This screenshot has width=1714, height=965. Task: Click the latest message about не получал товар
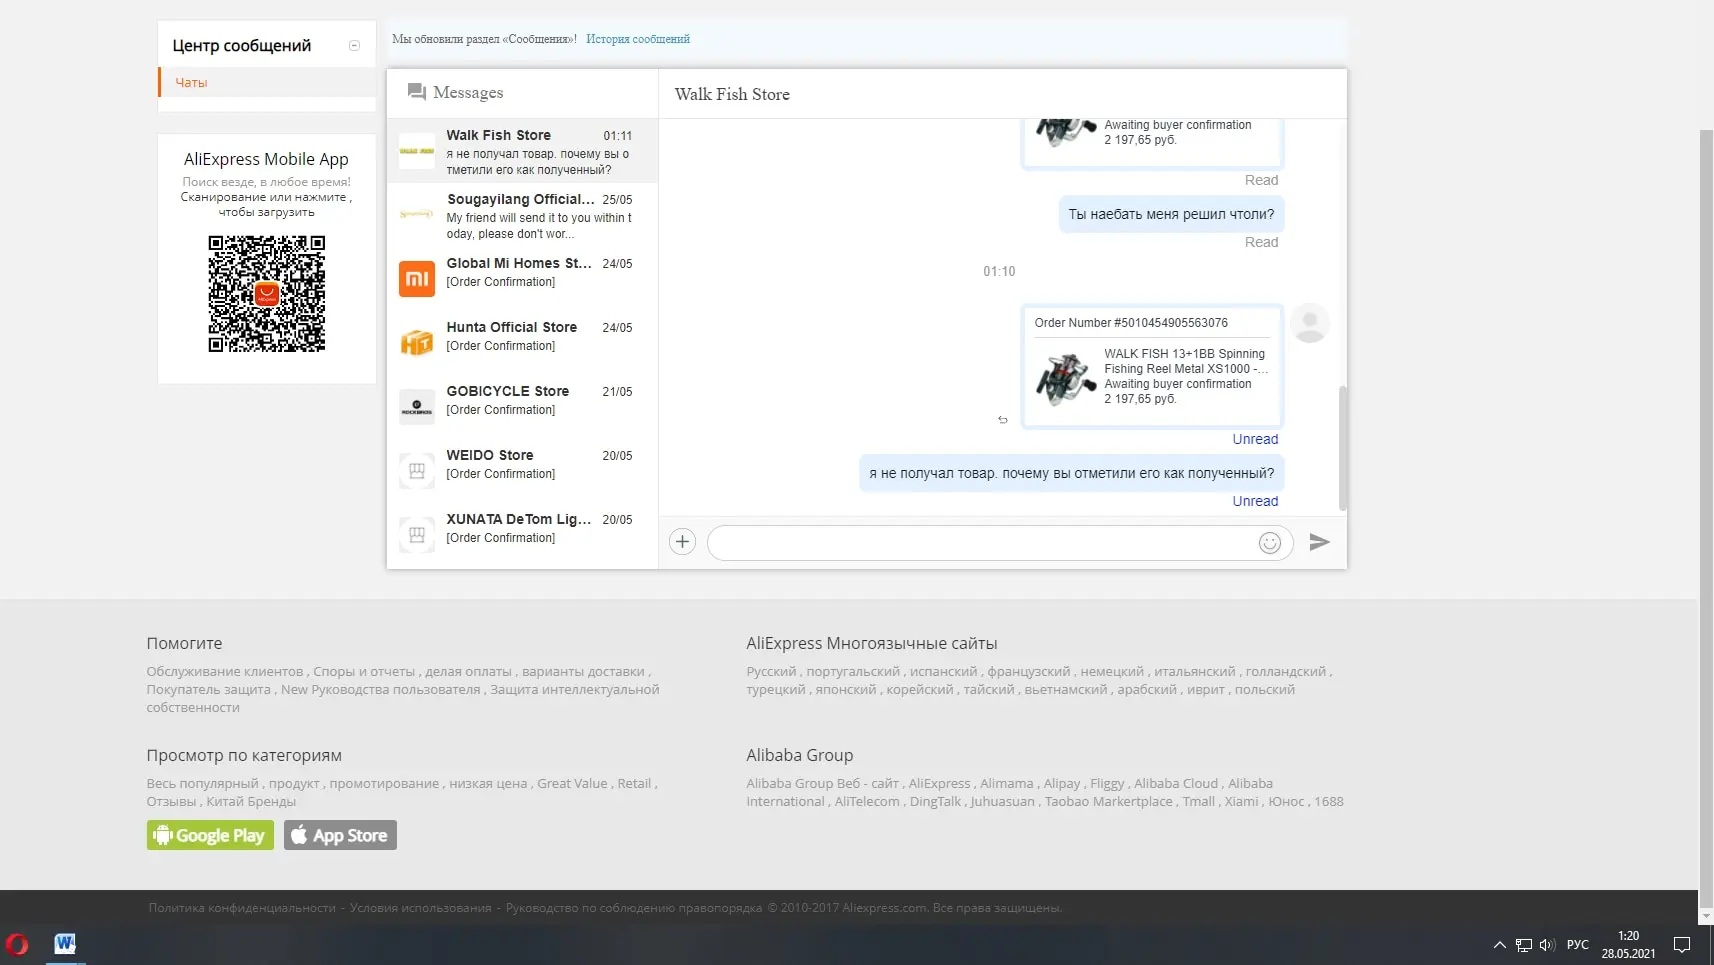coord(1072,473)
